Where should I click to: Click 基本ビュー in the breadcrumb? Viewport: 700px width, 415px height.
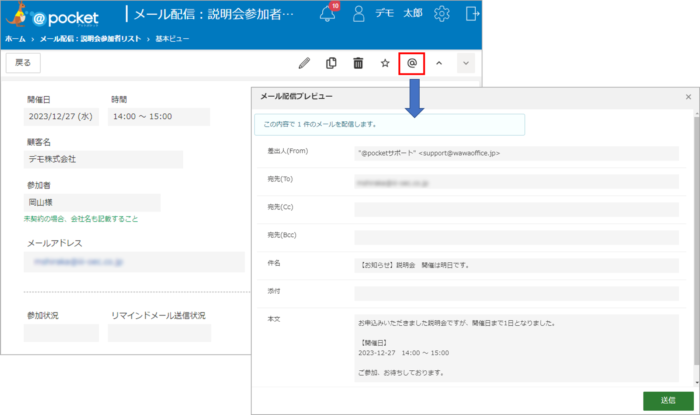click(172, 39)
